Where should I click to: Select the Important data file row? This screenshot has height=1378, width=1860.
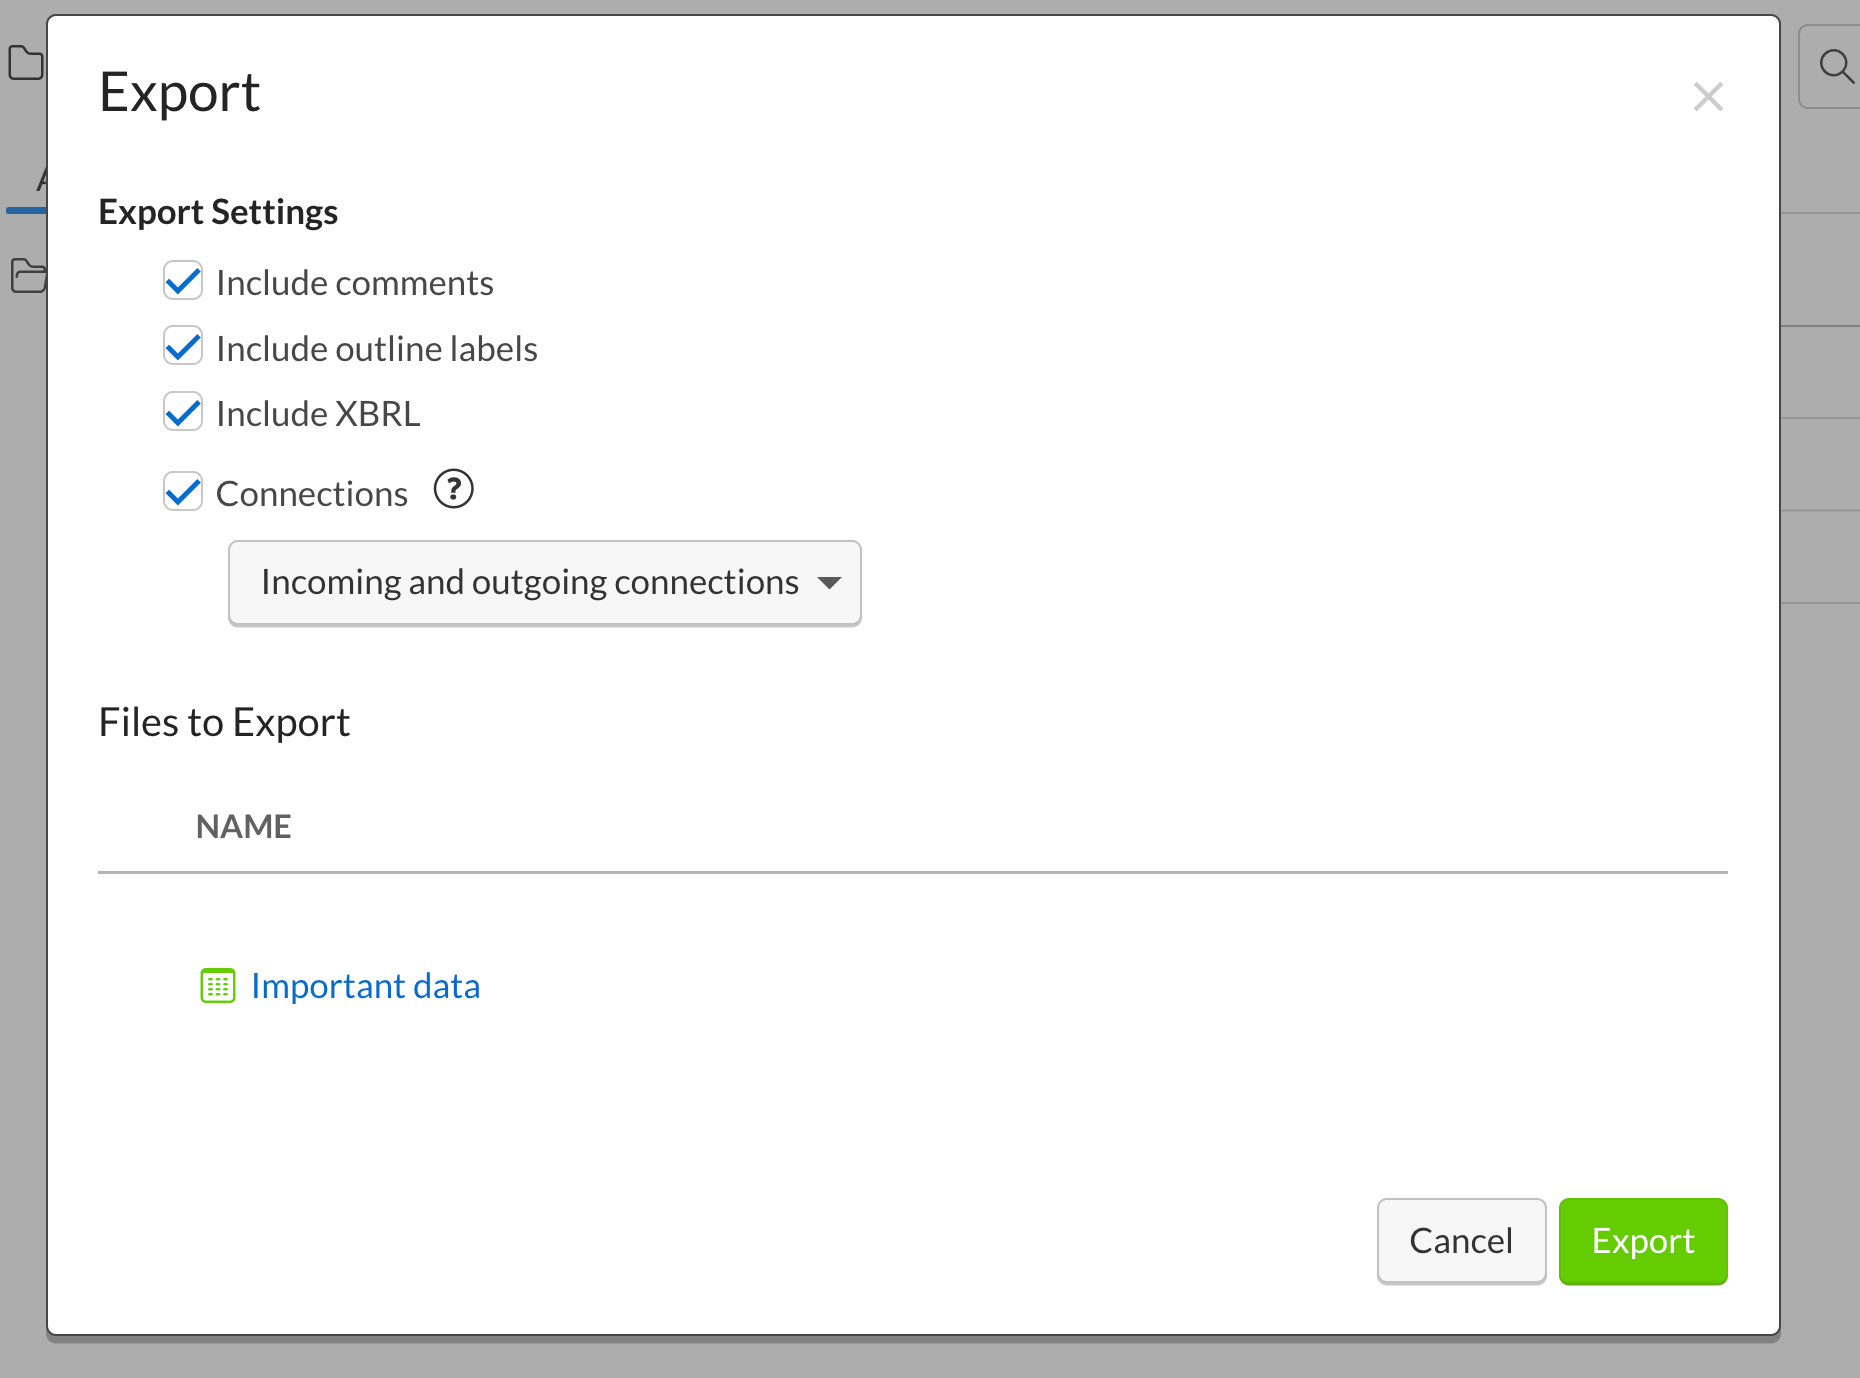tap(366, 986)
